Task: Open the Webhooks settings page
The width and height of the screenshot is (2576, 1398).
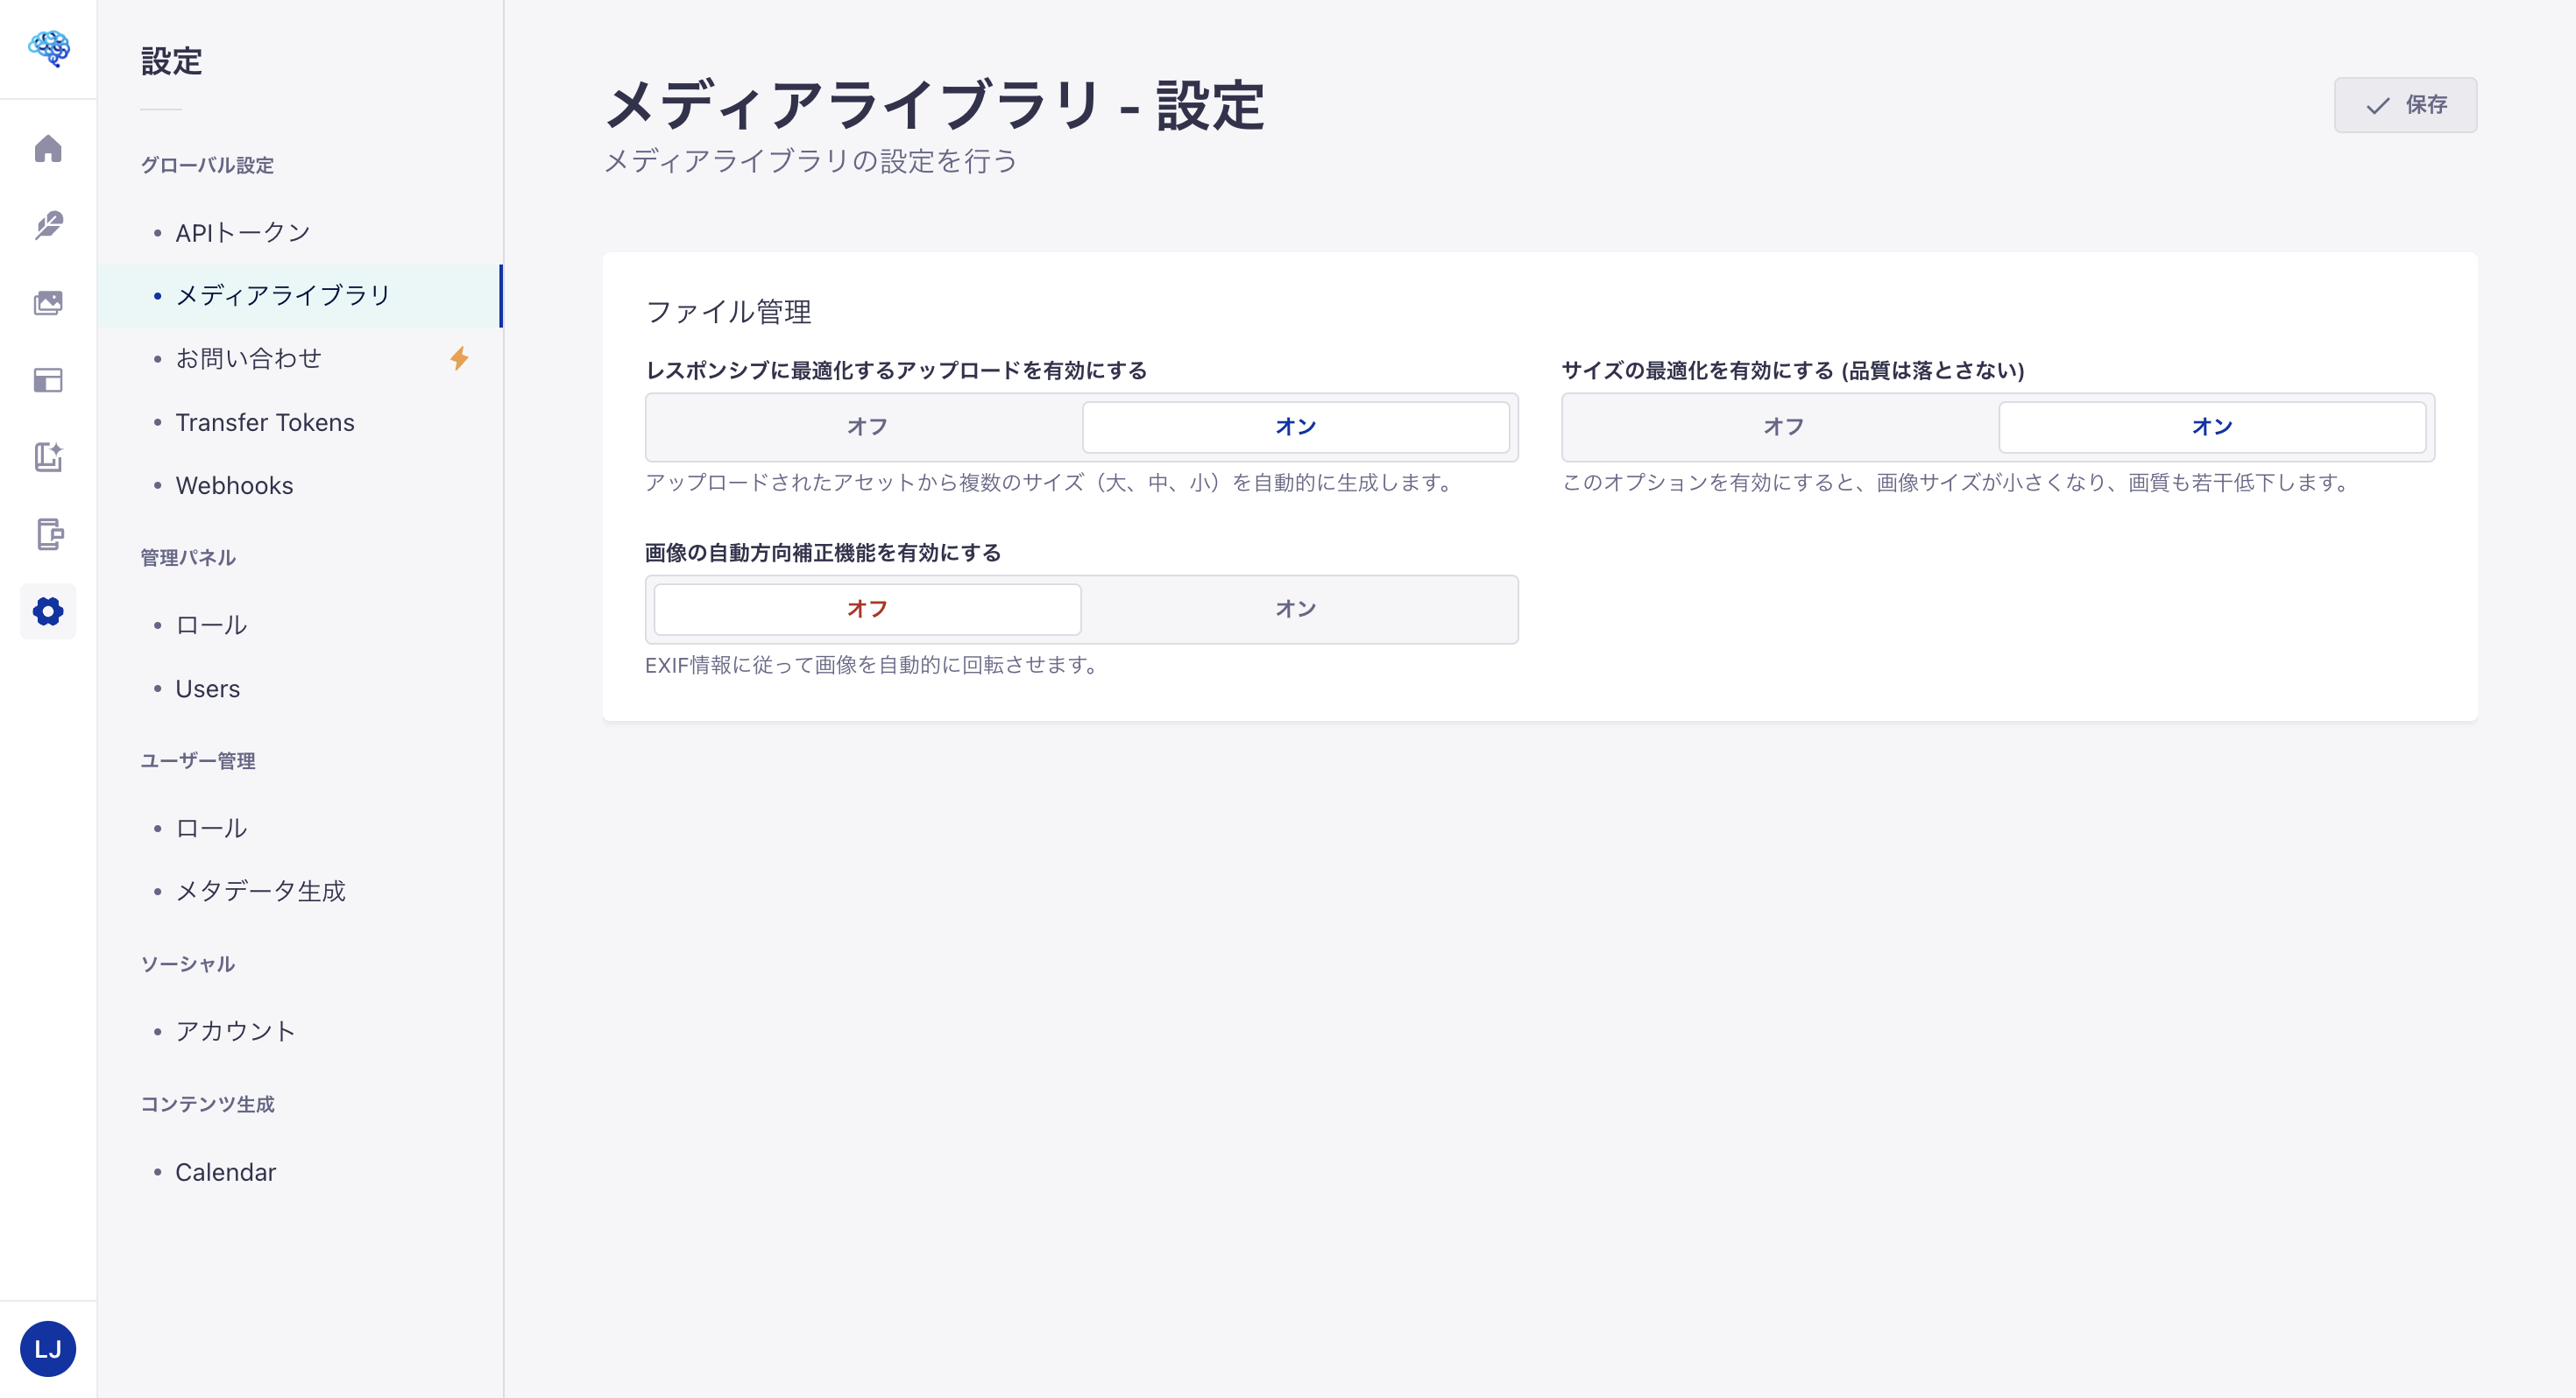Action: [x=234, y=485]
